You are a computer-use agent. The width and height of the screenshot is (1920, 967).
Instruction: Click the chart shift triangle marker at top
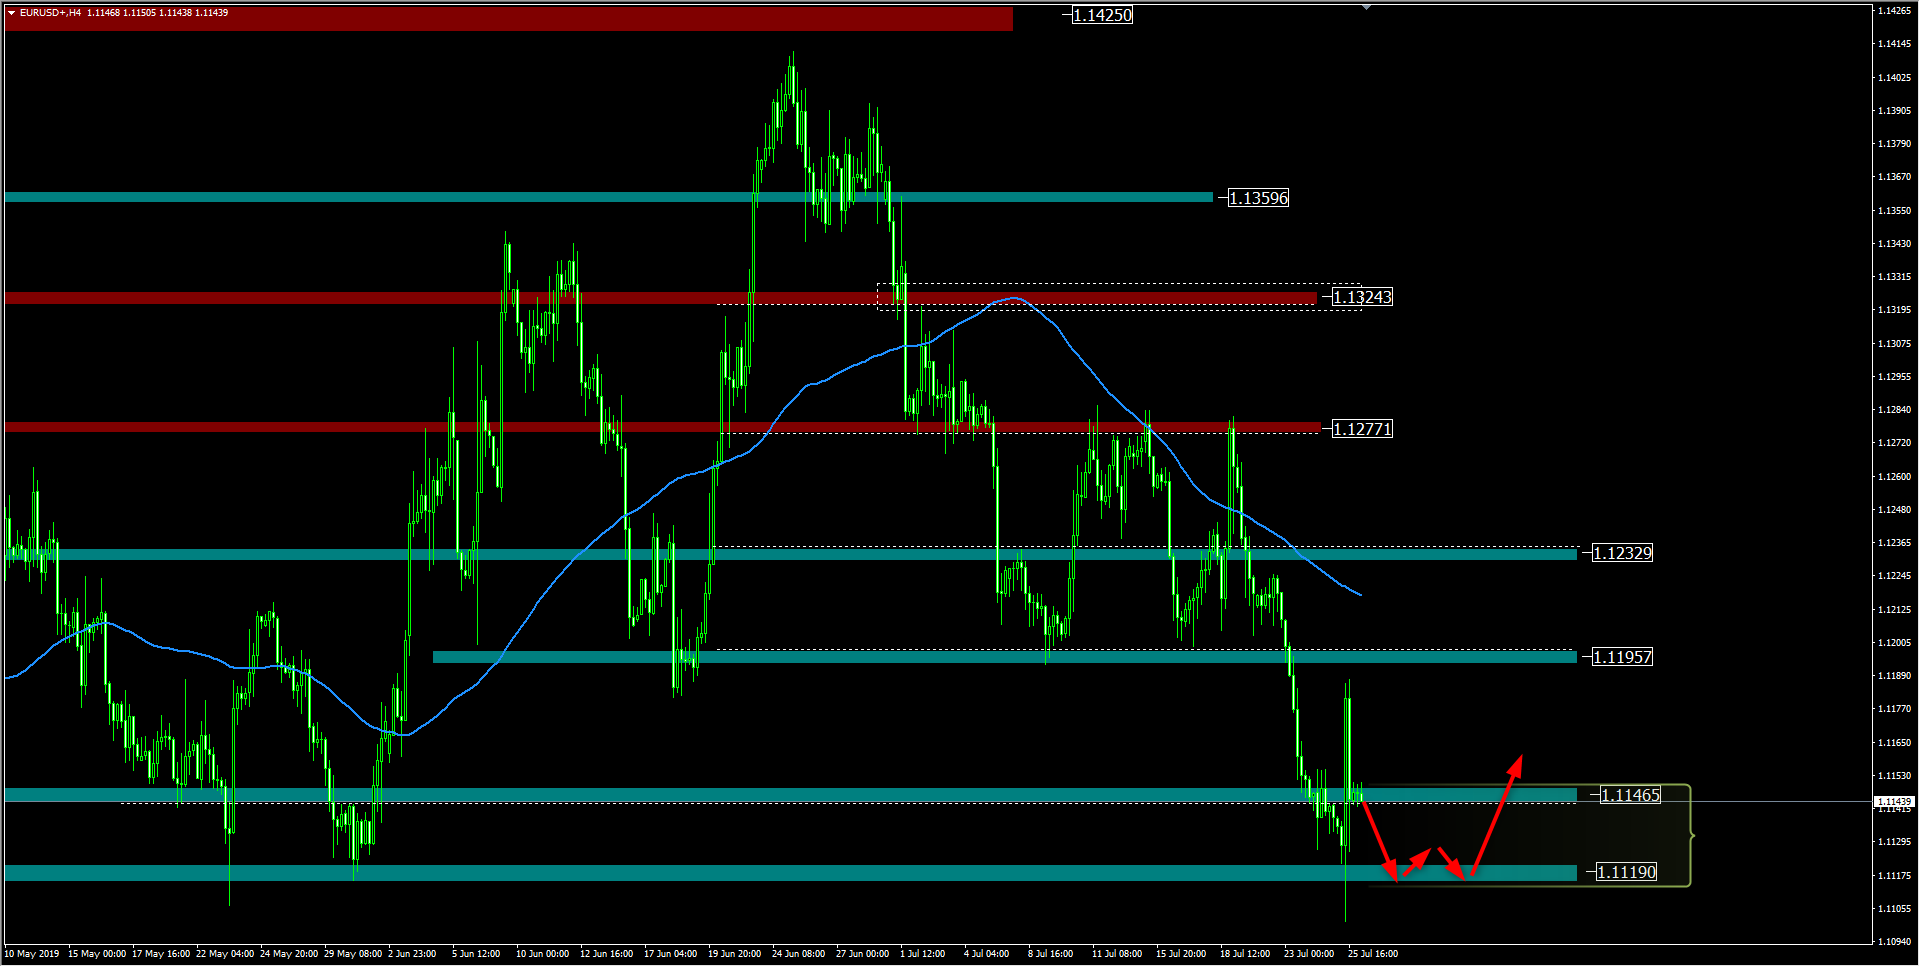[1366, 7]
